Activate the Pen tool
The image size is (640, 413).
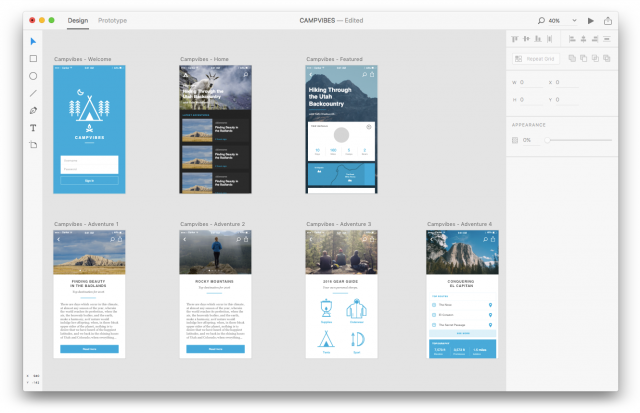(33, 110)
